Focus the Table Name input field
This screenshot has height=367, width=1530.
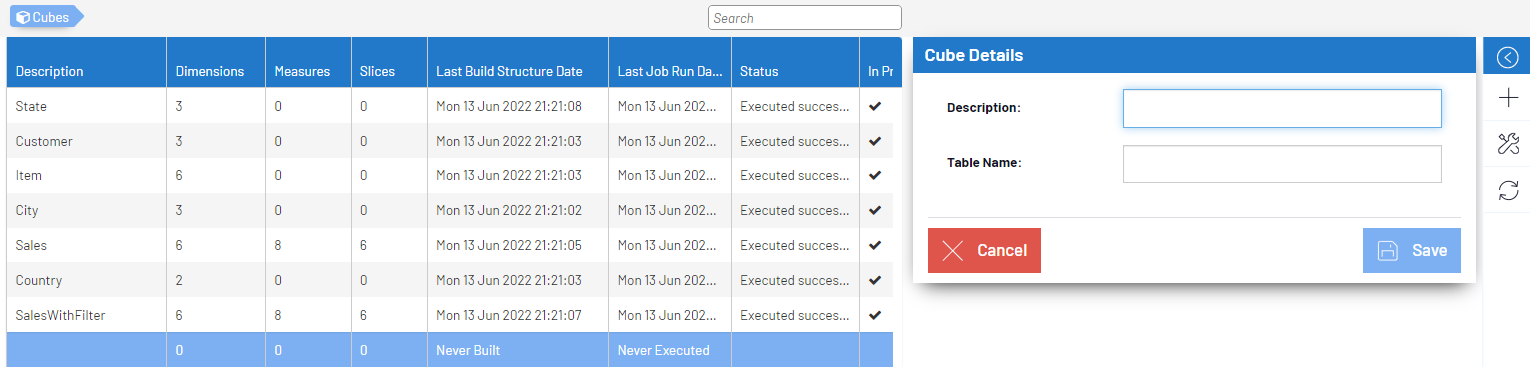click(1282, 164)
